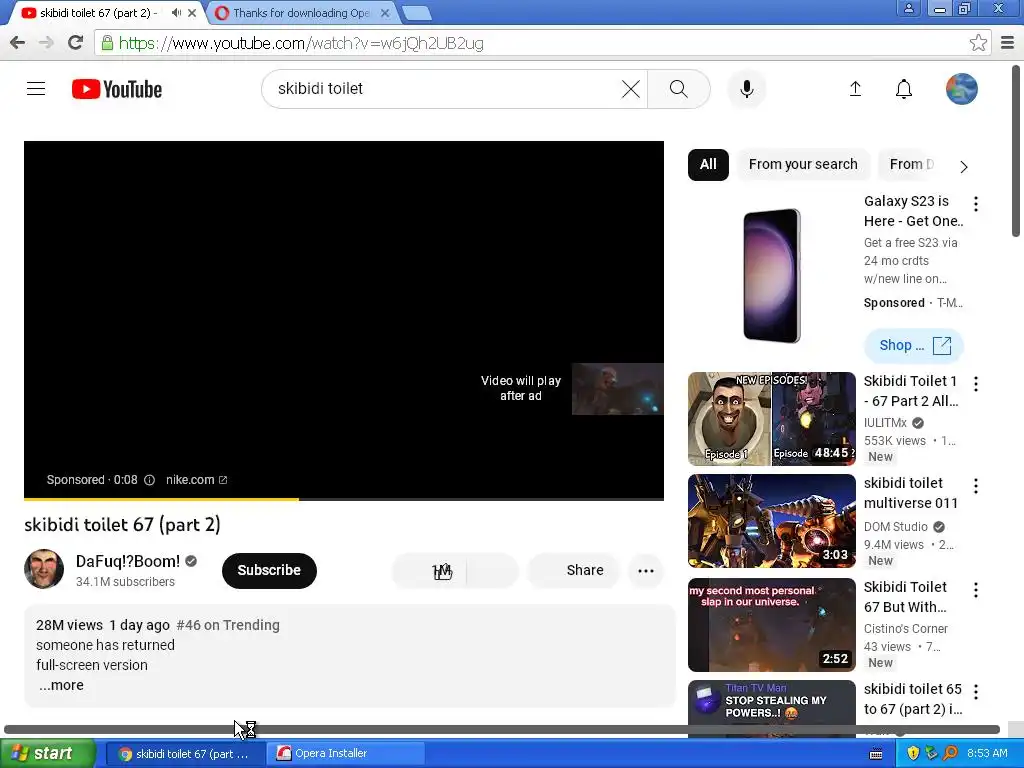Screen dimensions: 1024x768
Task: Click the ad info circle icon
Action: (149, 480)
